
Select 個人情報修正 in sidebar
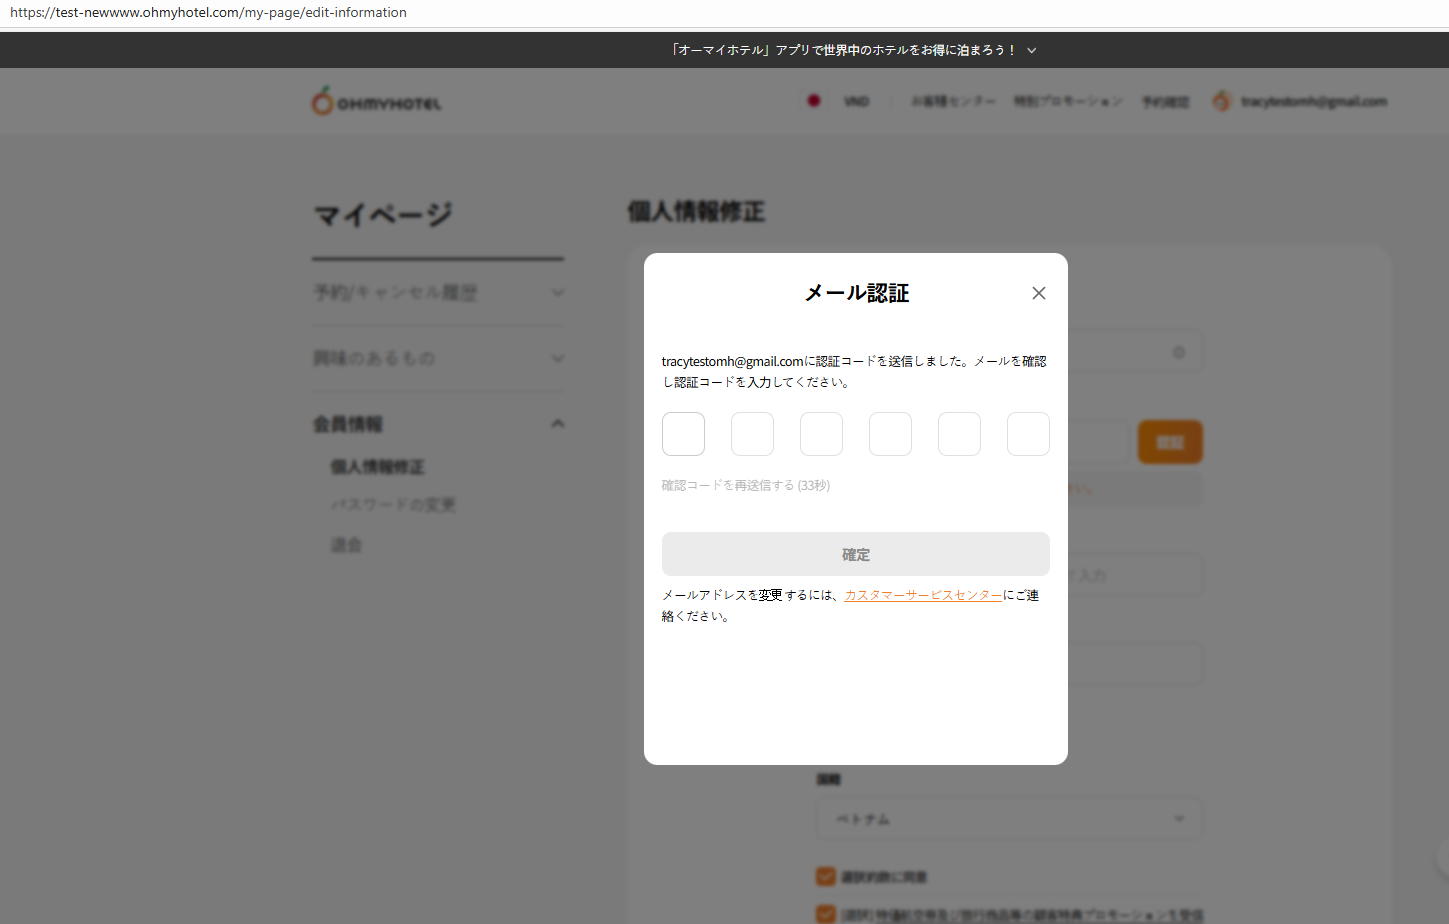[x=378, y=467]
